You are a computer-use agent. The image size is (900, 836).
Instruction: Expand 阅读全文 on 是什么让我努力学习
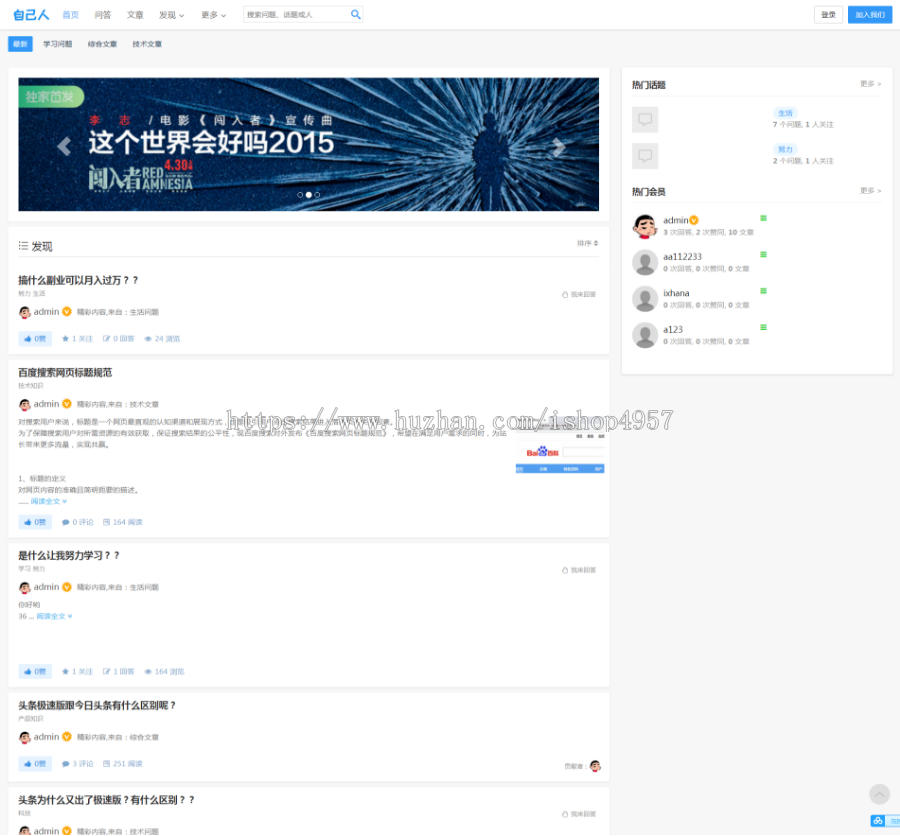pos(54,616)
